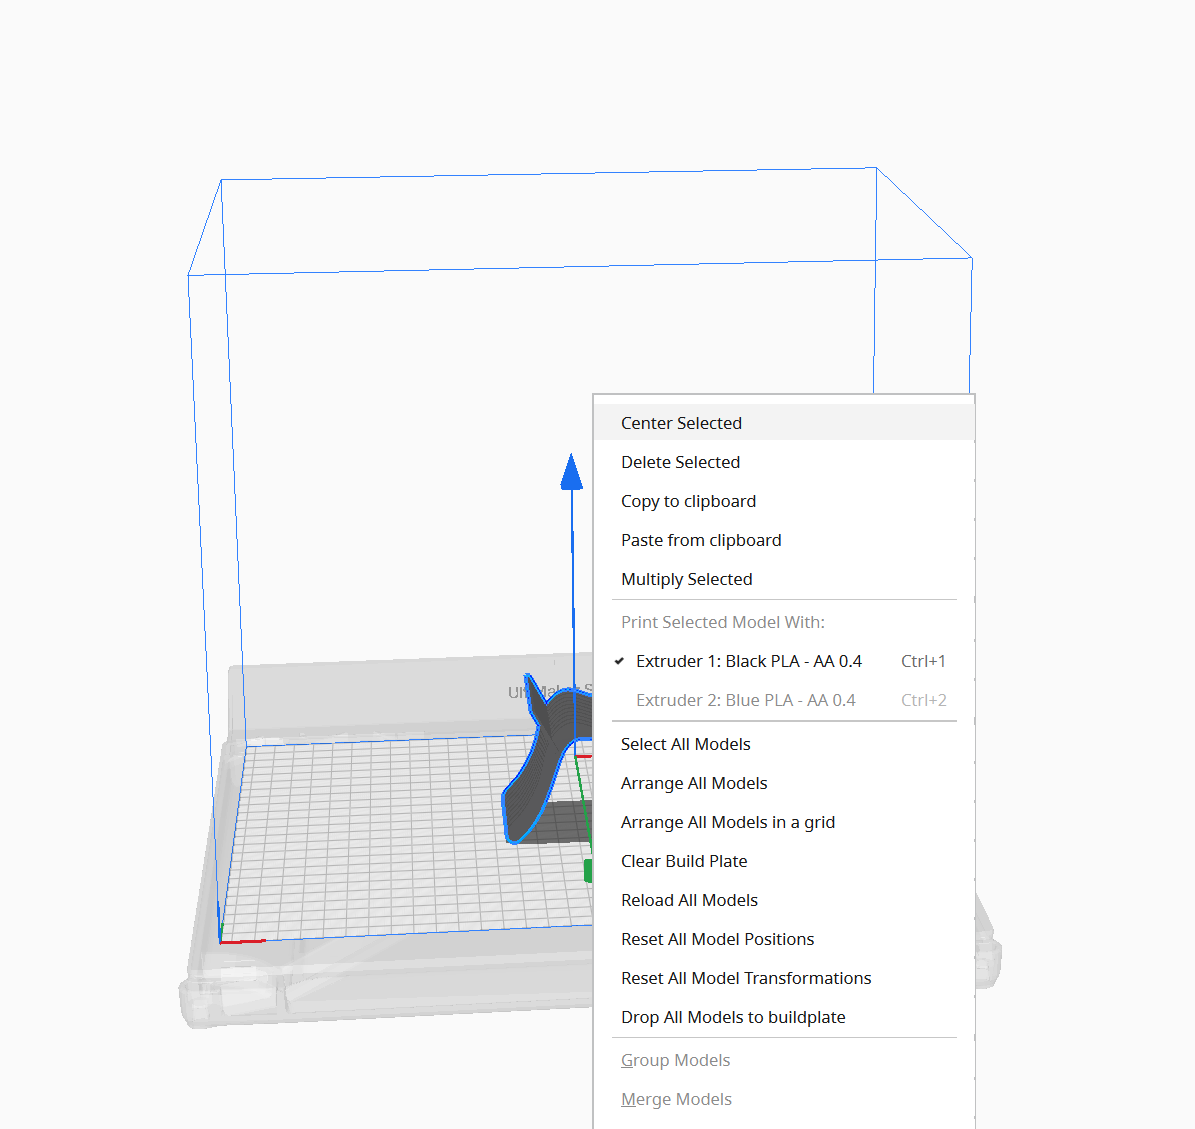This screenshot has width=1195, height=1129.
Task: Click Reload All Models
Action: (783, 900)
